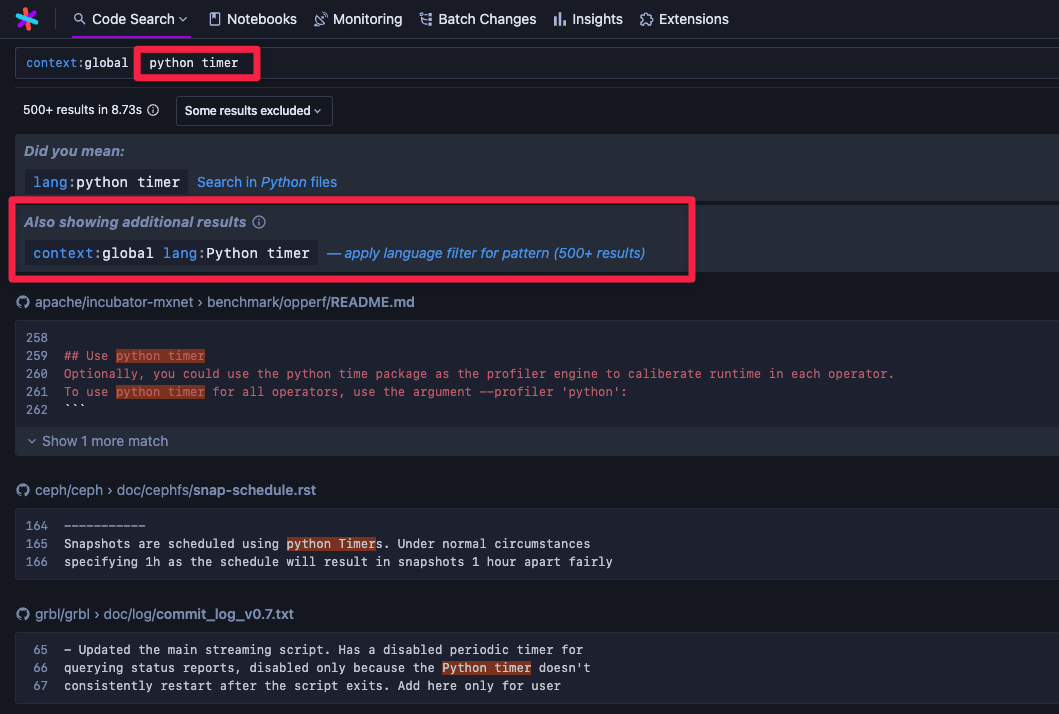
Task: Click context:global lang:Python timer query
Action: [x=171, y=253]
